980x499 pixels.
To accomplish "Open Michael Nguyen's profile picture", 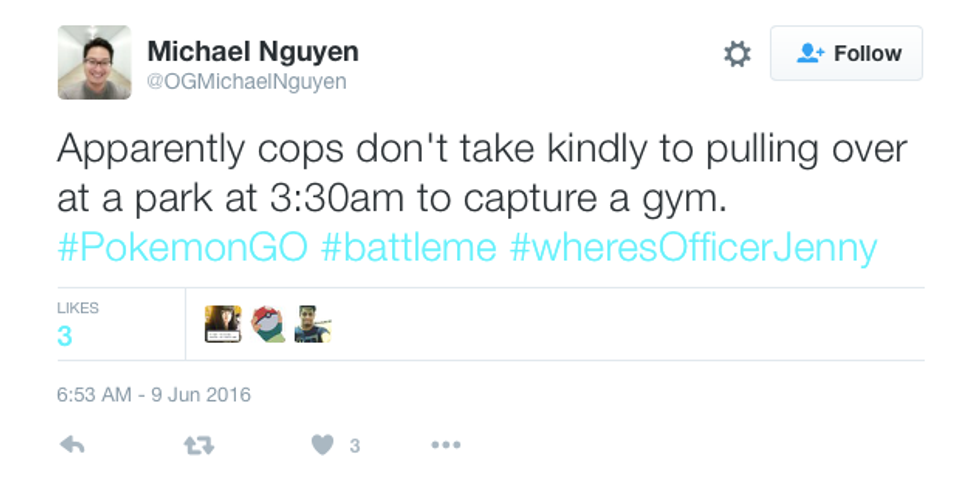I will [x=94, y=62].
